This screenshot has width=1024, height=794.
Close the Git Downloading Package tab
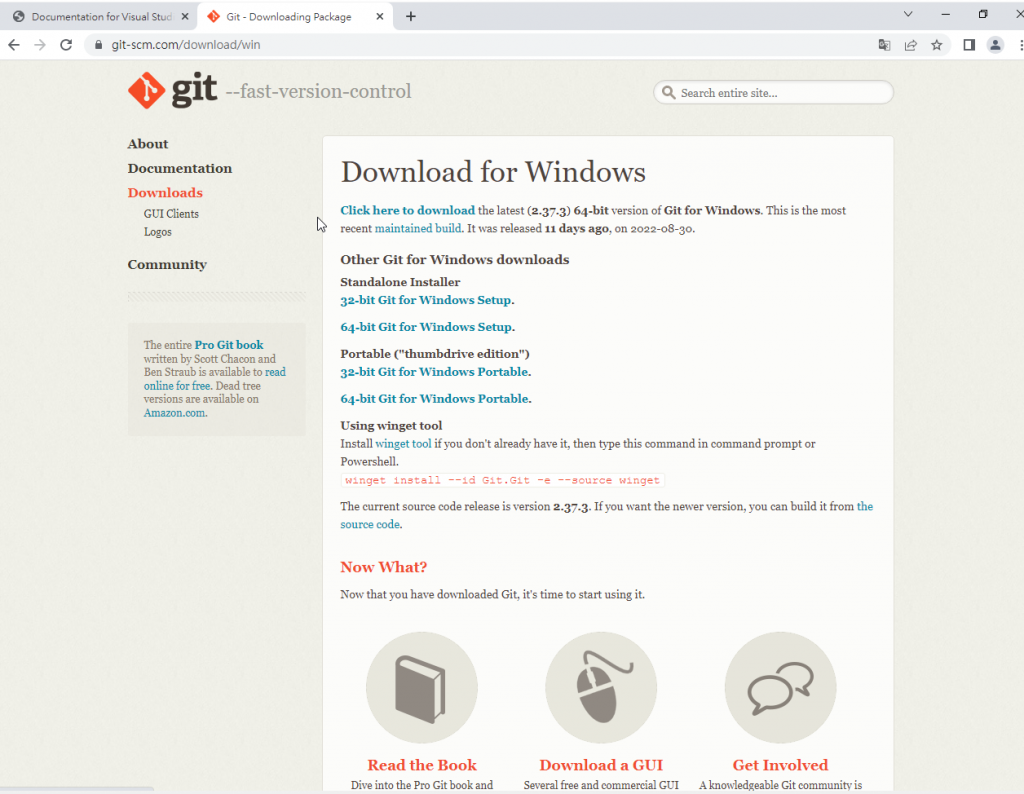[379, 16]
